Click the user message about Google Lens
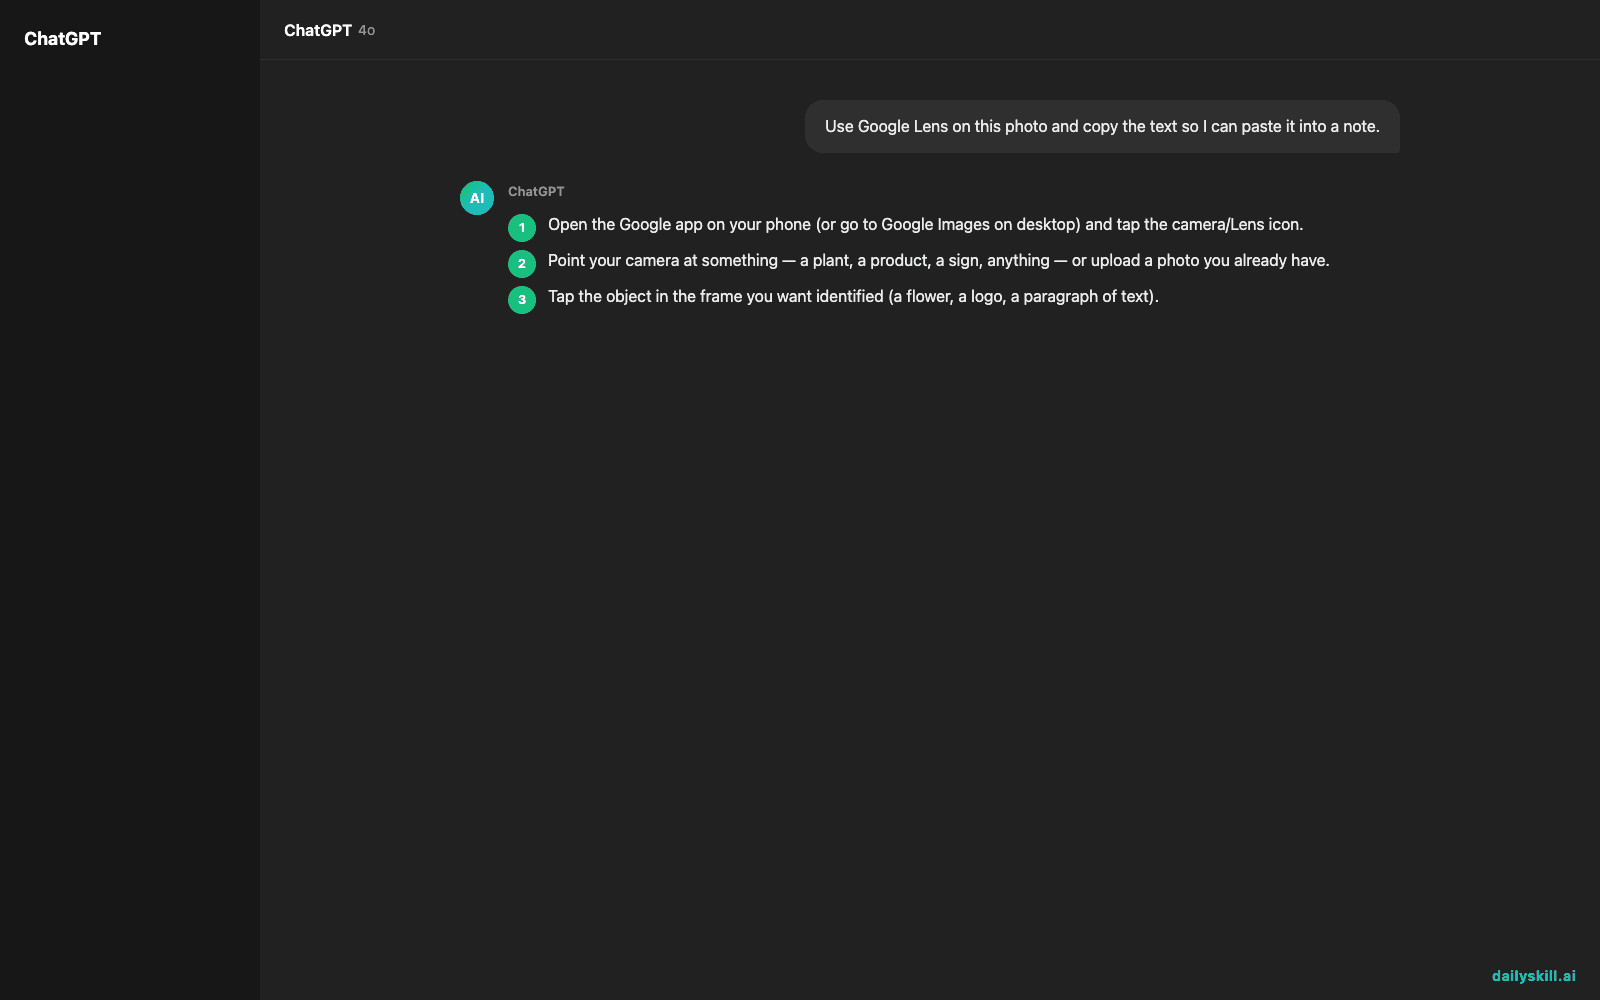The width and height of the screenshot is (1600, 1000). tap(1102, 127)
